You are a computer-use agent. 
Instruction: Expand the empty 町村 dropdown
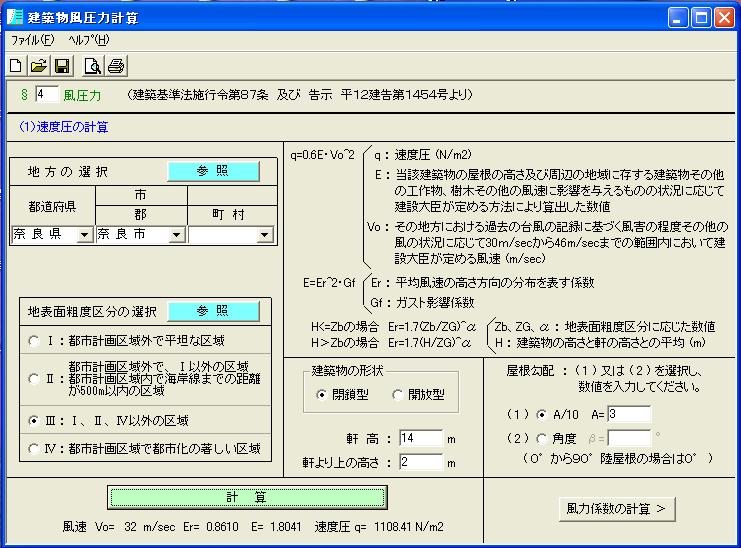(264, 235)
